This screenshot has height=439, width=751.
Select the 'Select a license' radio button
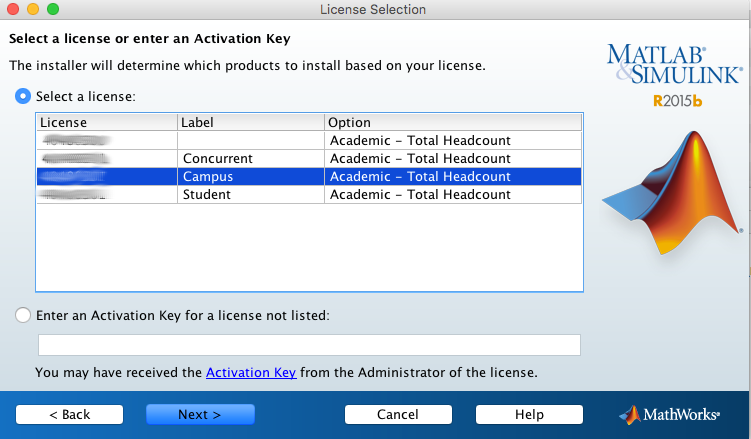(23, 97)
